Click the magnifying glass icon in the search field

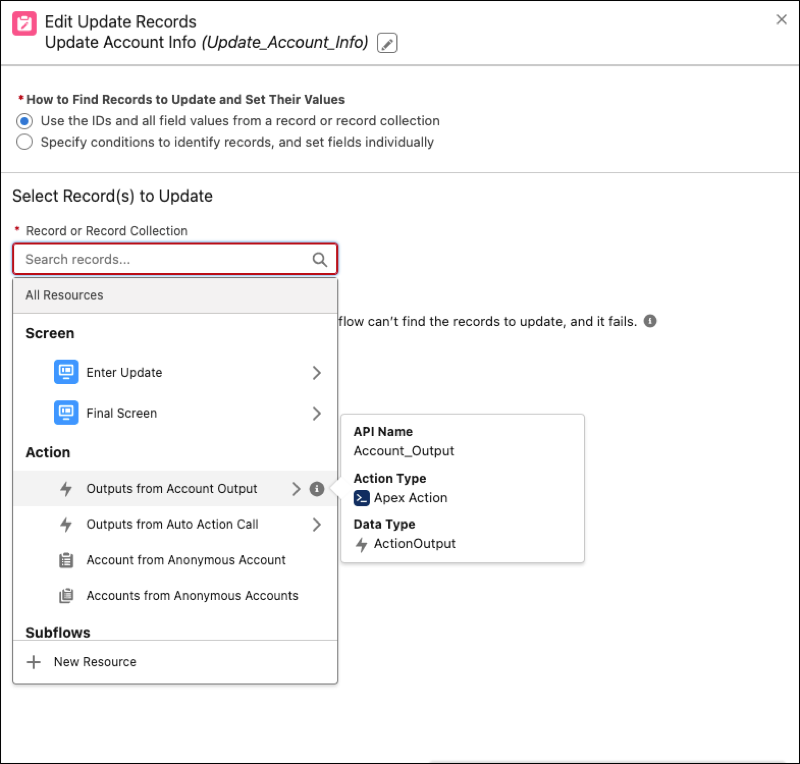[x=318, y=258]
